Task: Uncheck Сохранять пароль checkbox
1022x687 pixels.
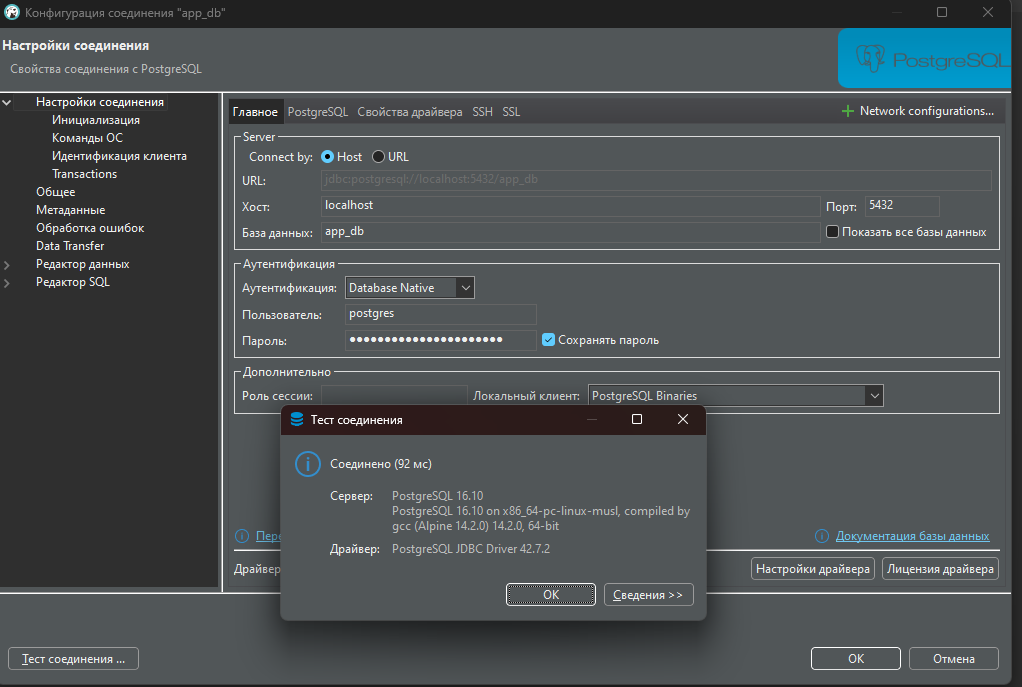Action: click(x=548, y=340)
